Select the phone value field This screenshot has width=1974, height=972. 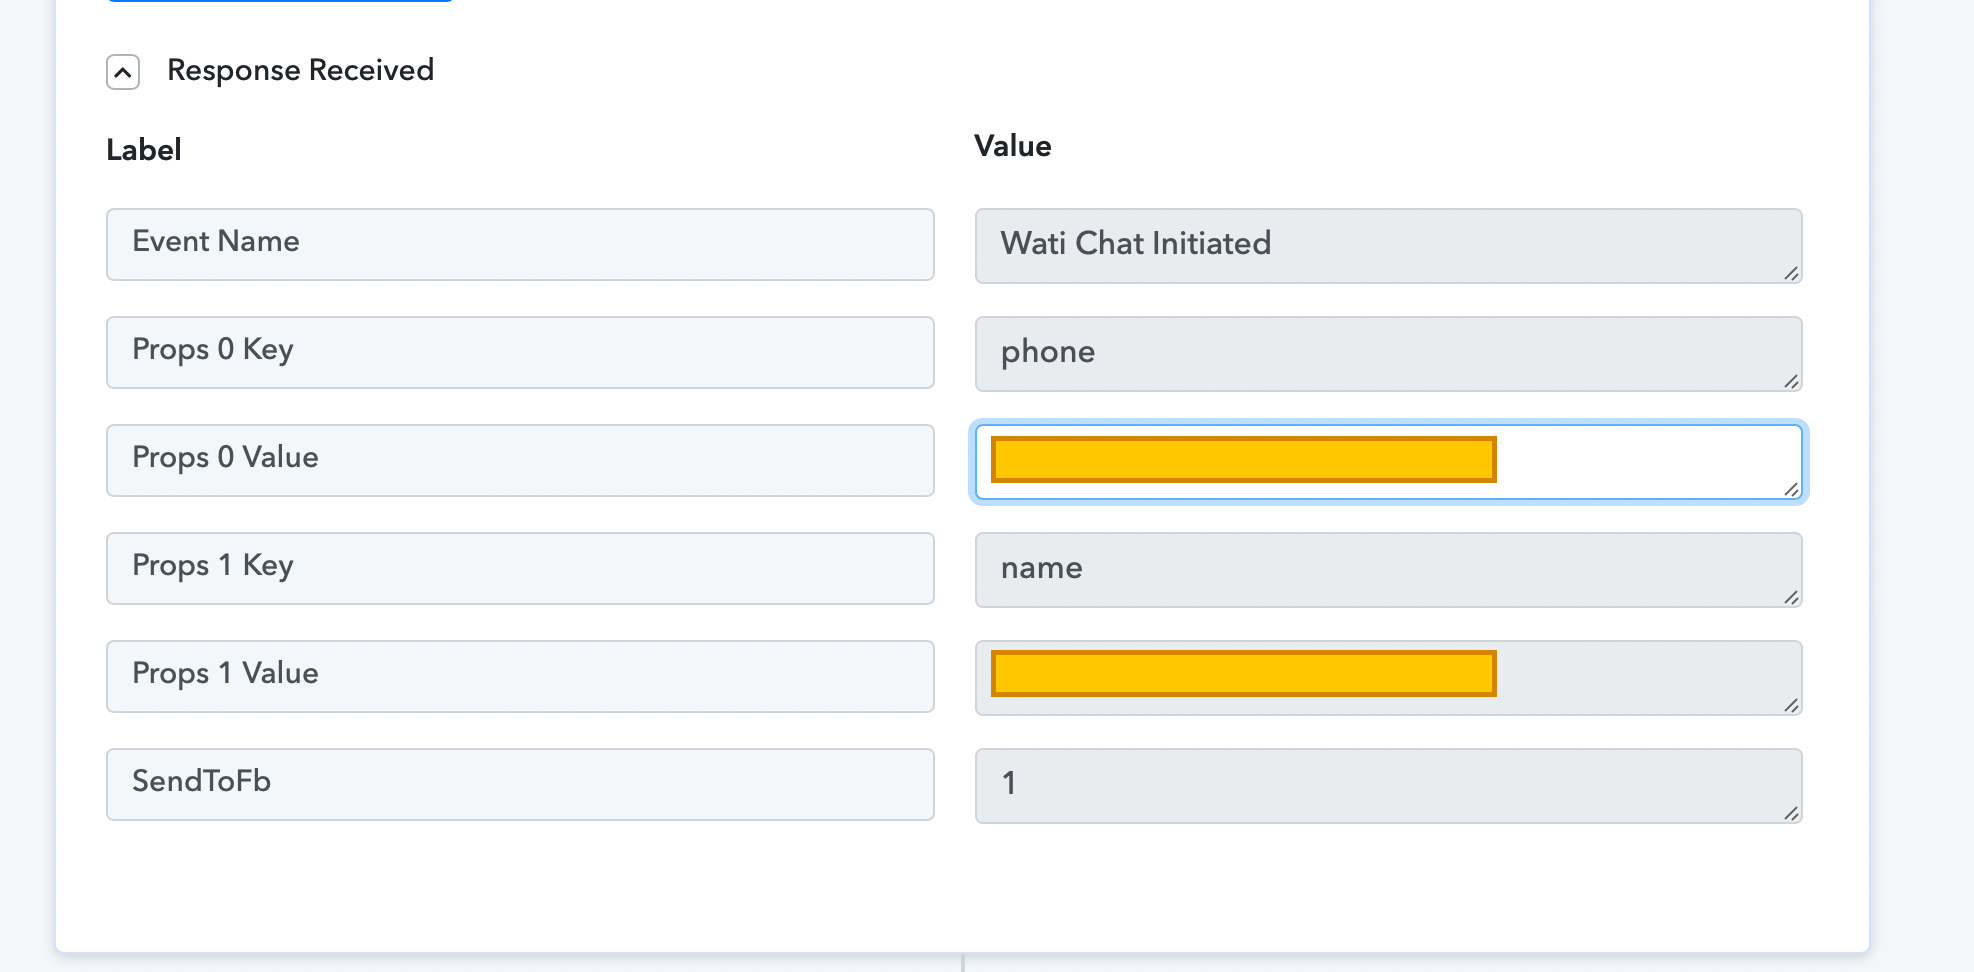point(1388,354)
